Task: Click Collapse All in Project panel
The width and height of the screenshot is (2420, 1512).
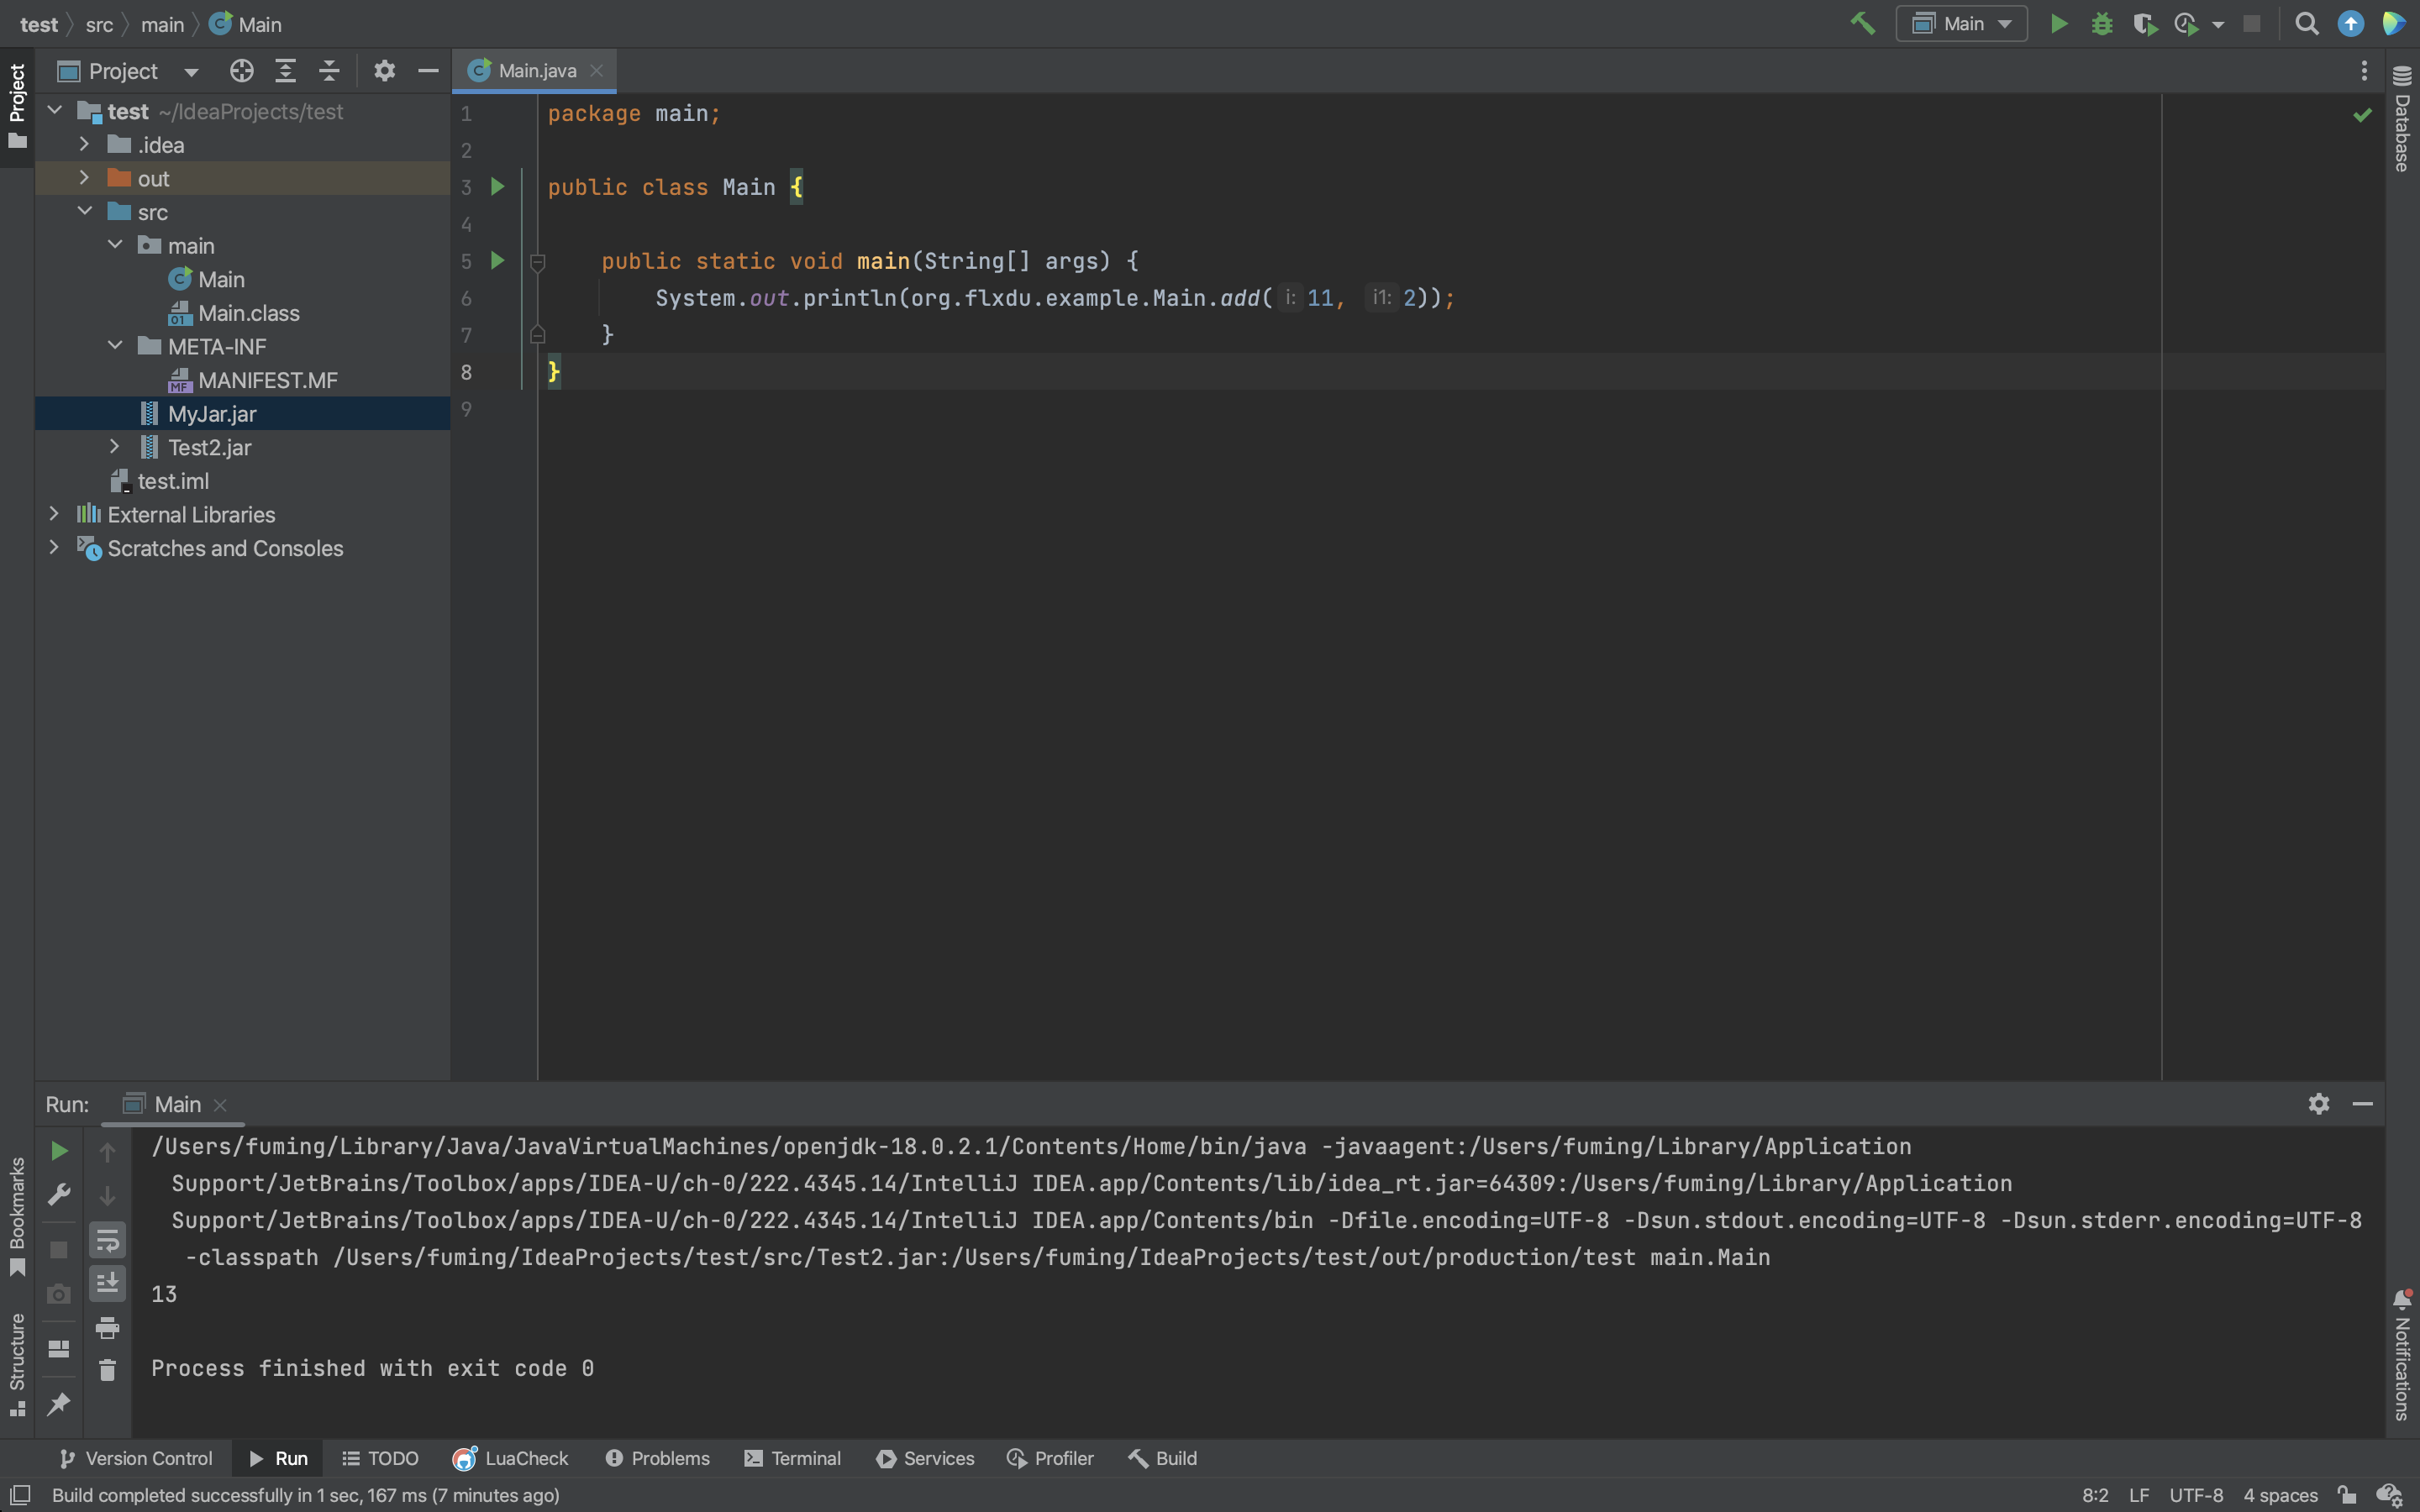Action: pyautogui.click(x=329, y=71)
